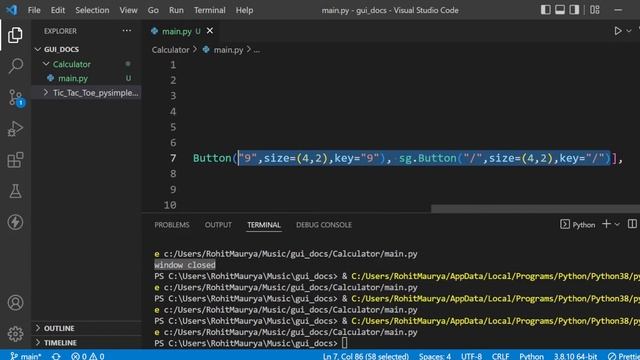Click line number 10 in gutter

[x=170, y=205]
